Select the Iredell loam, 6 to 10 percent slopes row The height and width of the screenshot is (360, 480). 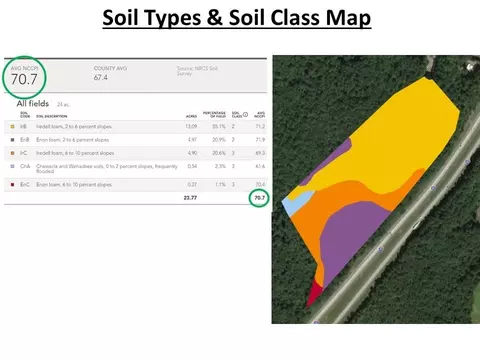pyautogui.click(x=135, y=153)
